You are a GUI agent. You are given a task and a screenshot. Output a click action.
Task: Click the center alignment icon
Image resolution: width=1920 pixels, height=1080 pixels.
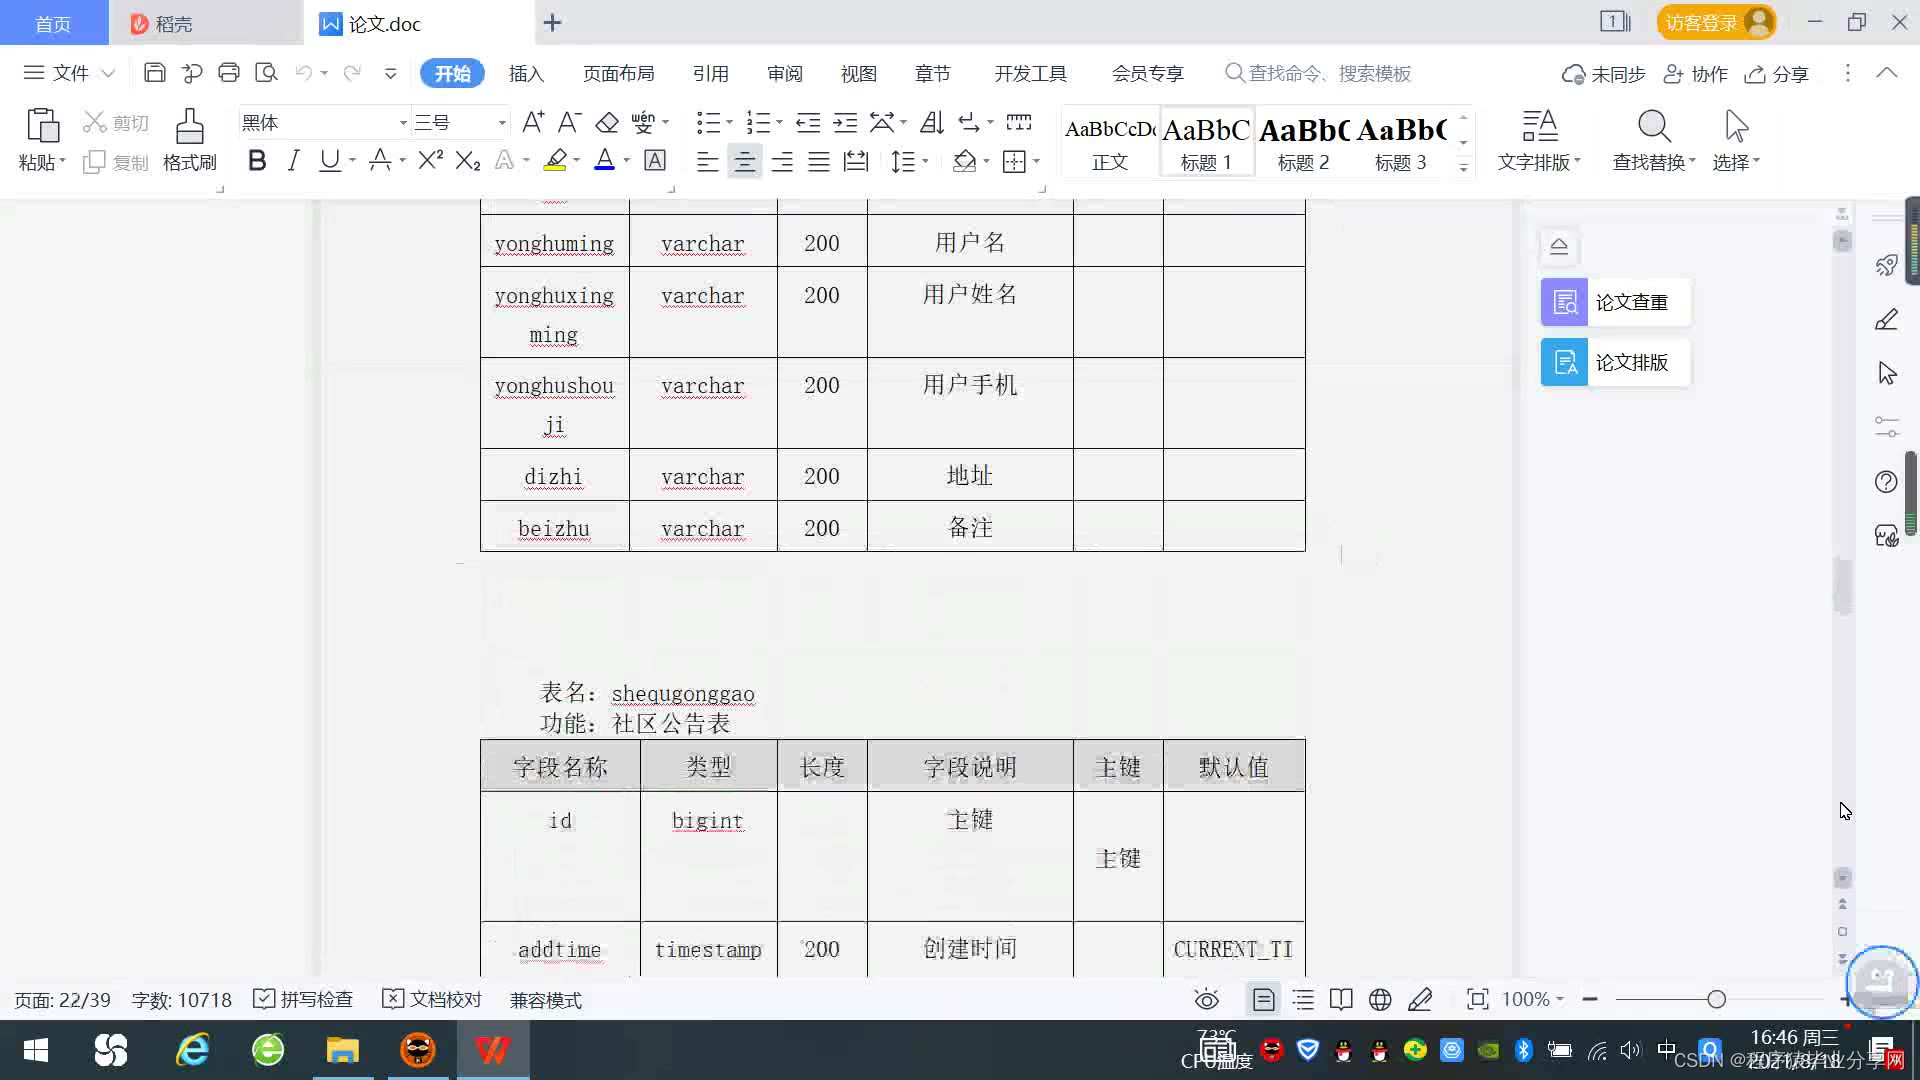(x=744, y=162)
